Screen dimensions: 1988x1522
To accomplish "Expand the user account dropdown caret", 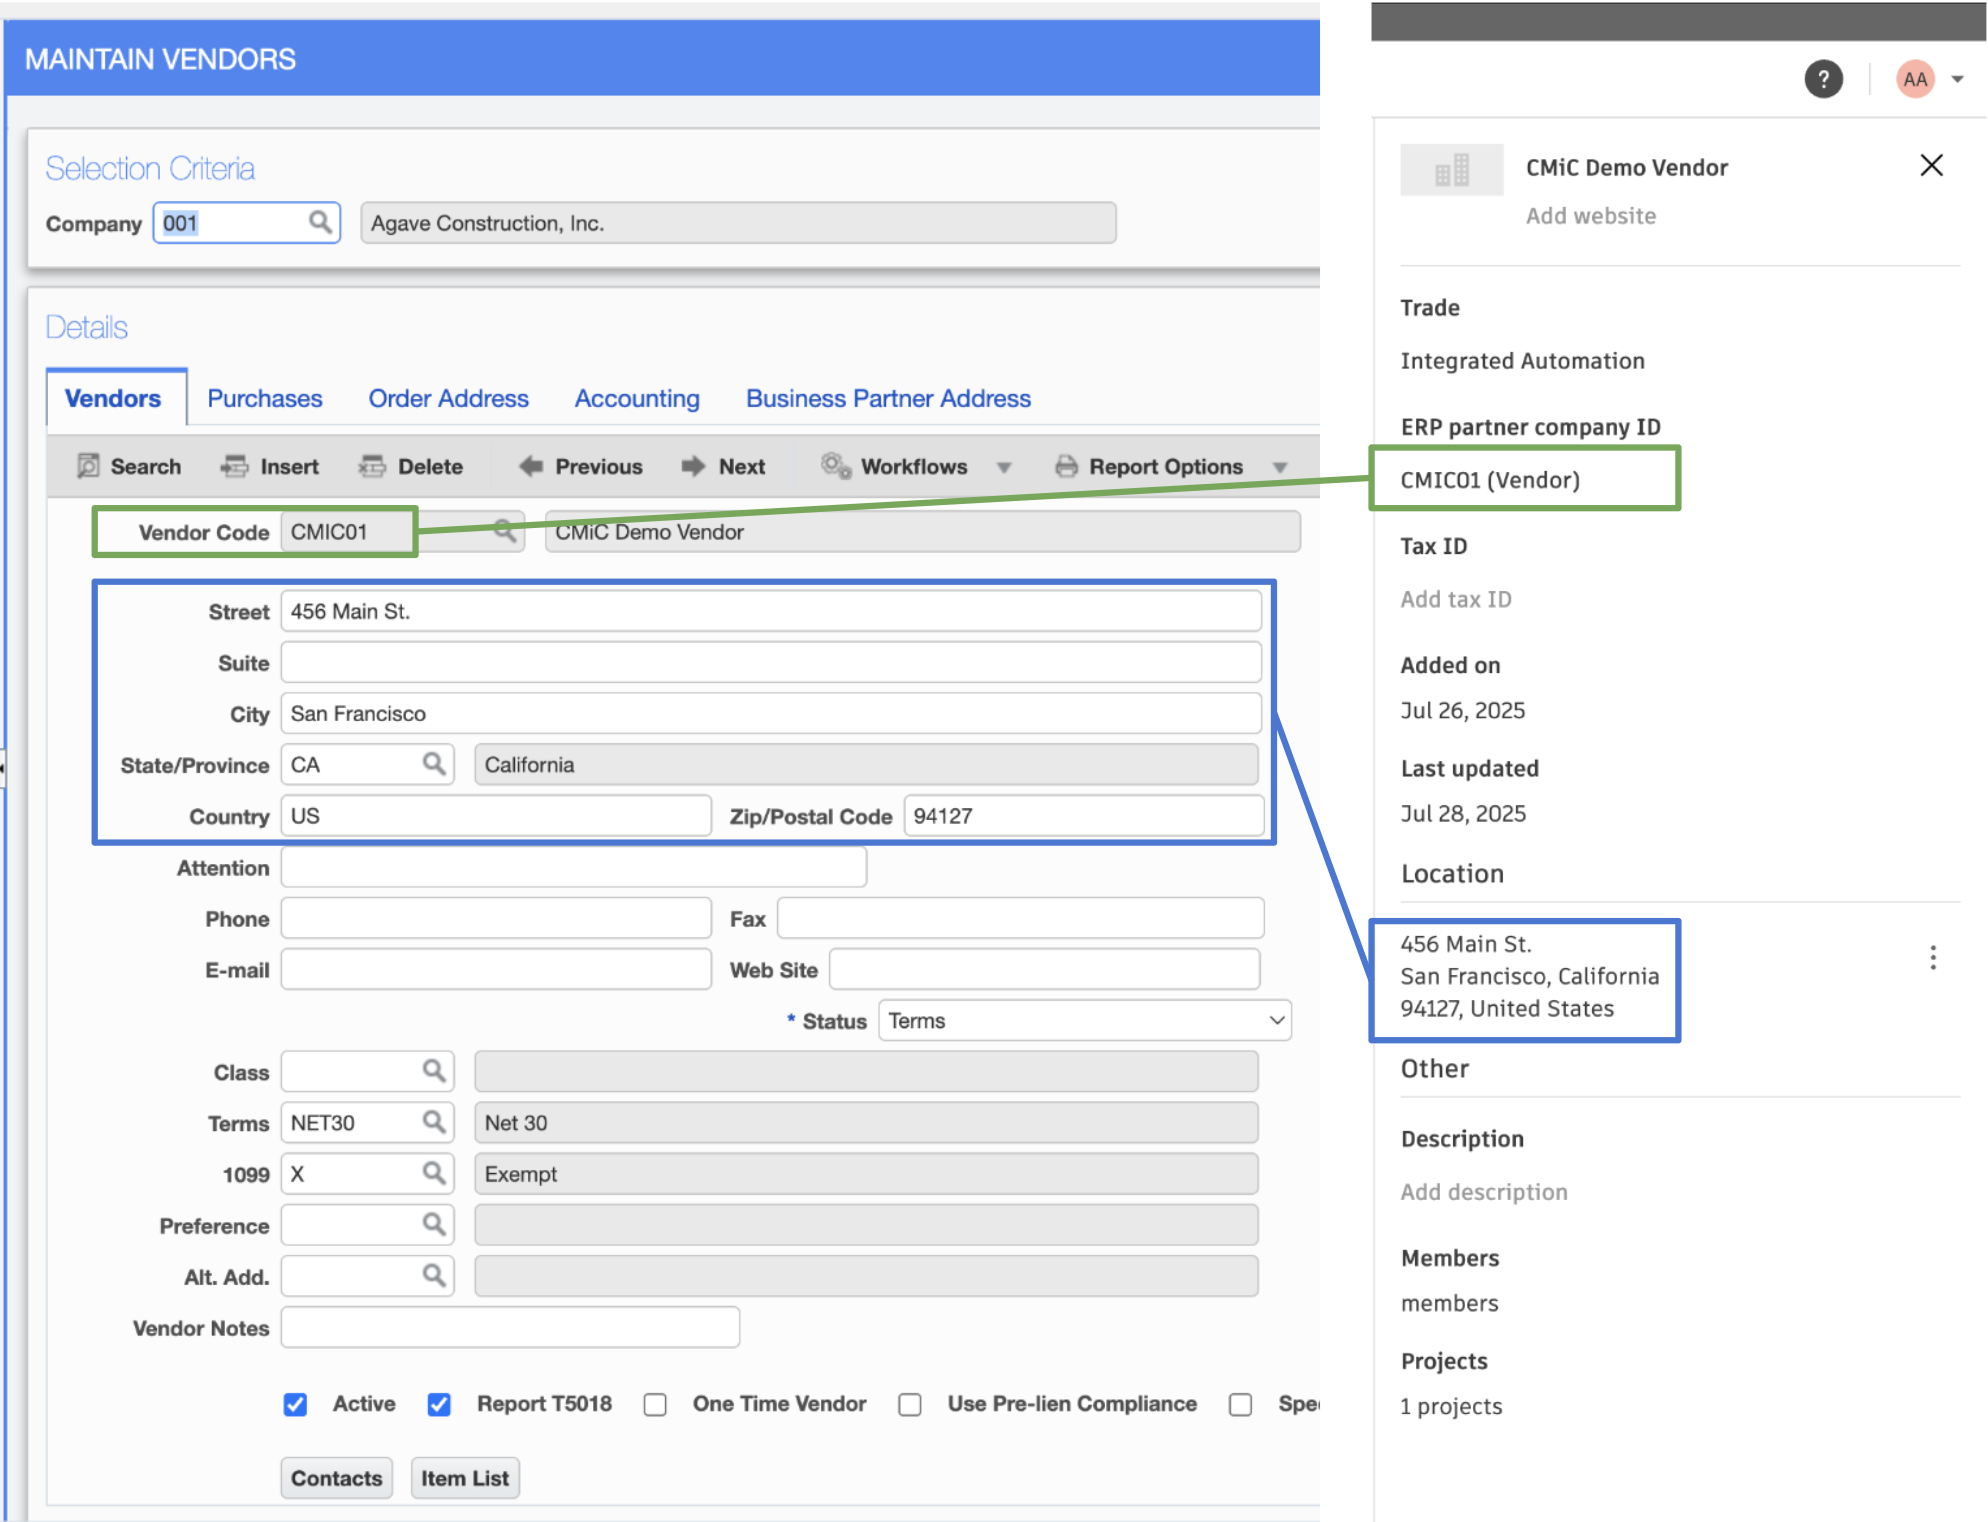I will click(x=1957, y=79).
